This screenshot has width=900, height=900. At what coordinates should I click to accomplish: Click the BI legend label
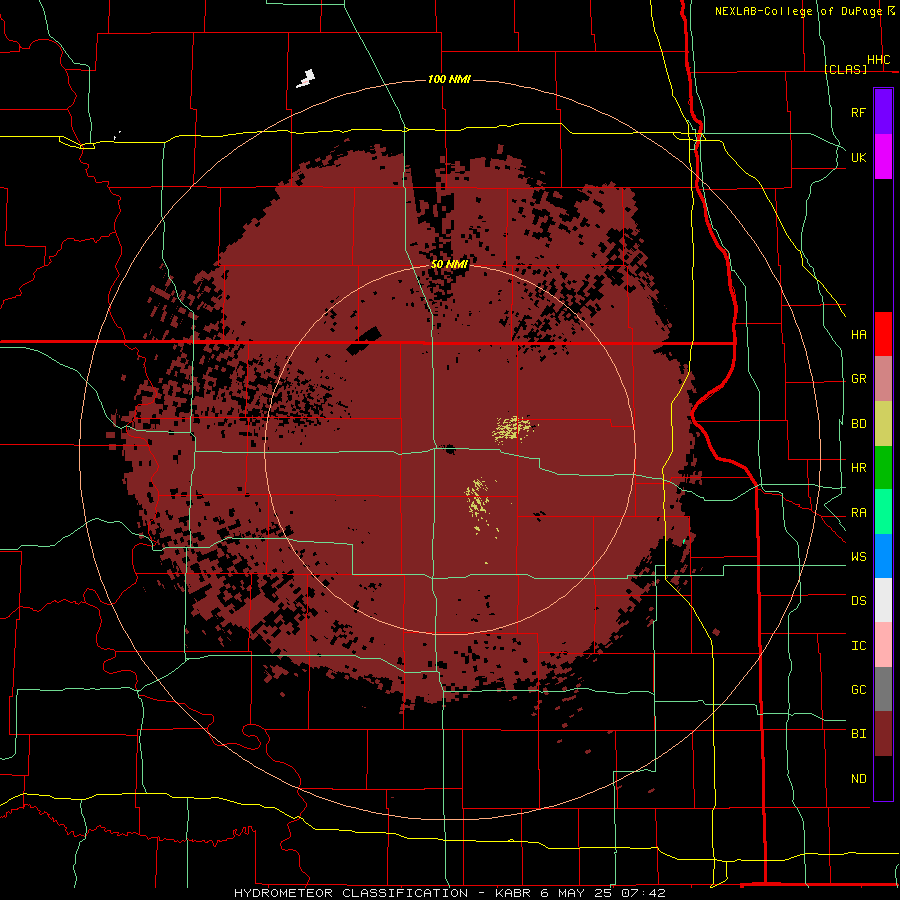coord(858,734)
